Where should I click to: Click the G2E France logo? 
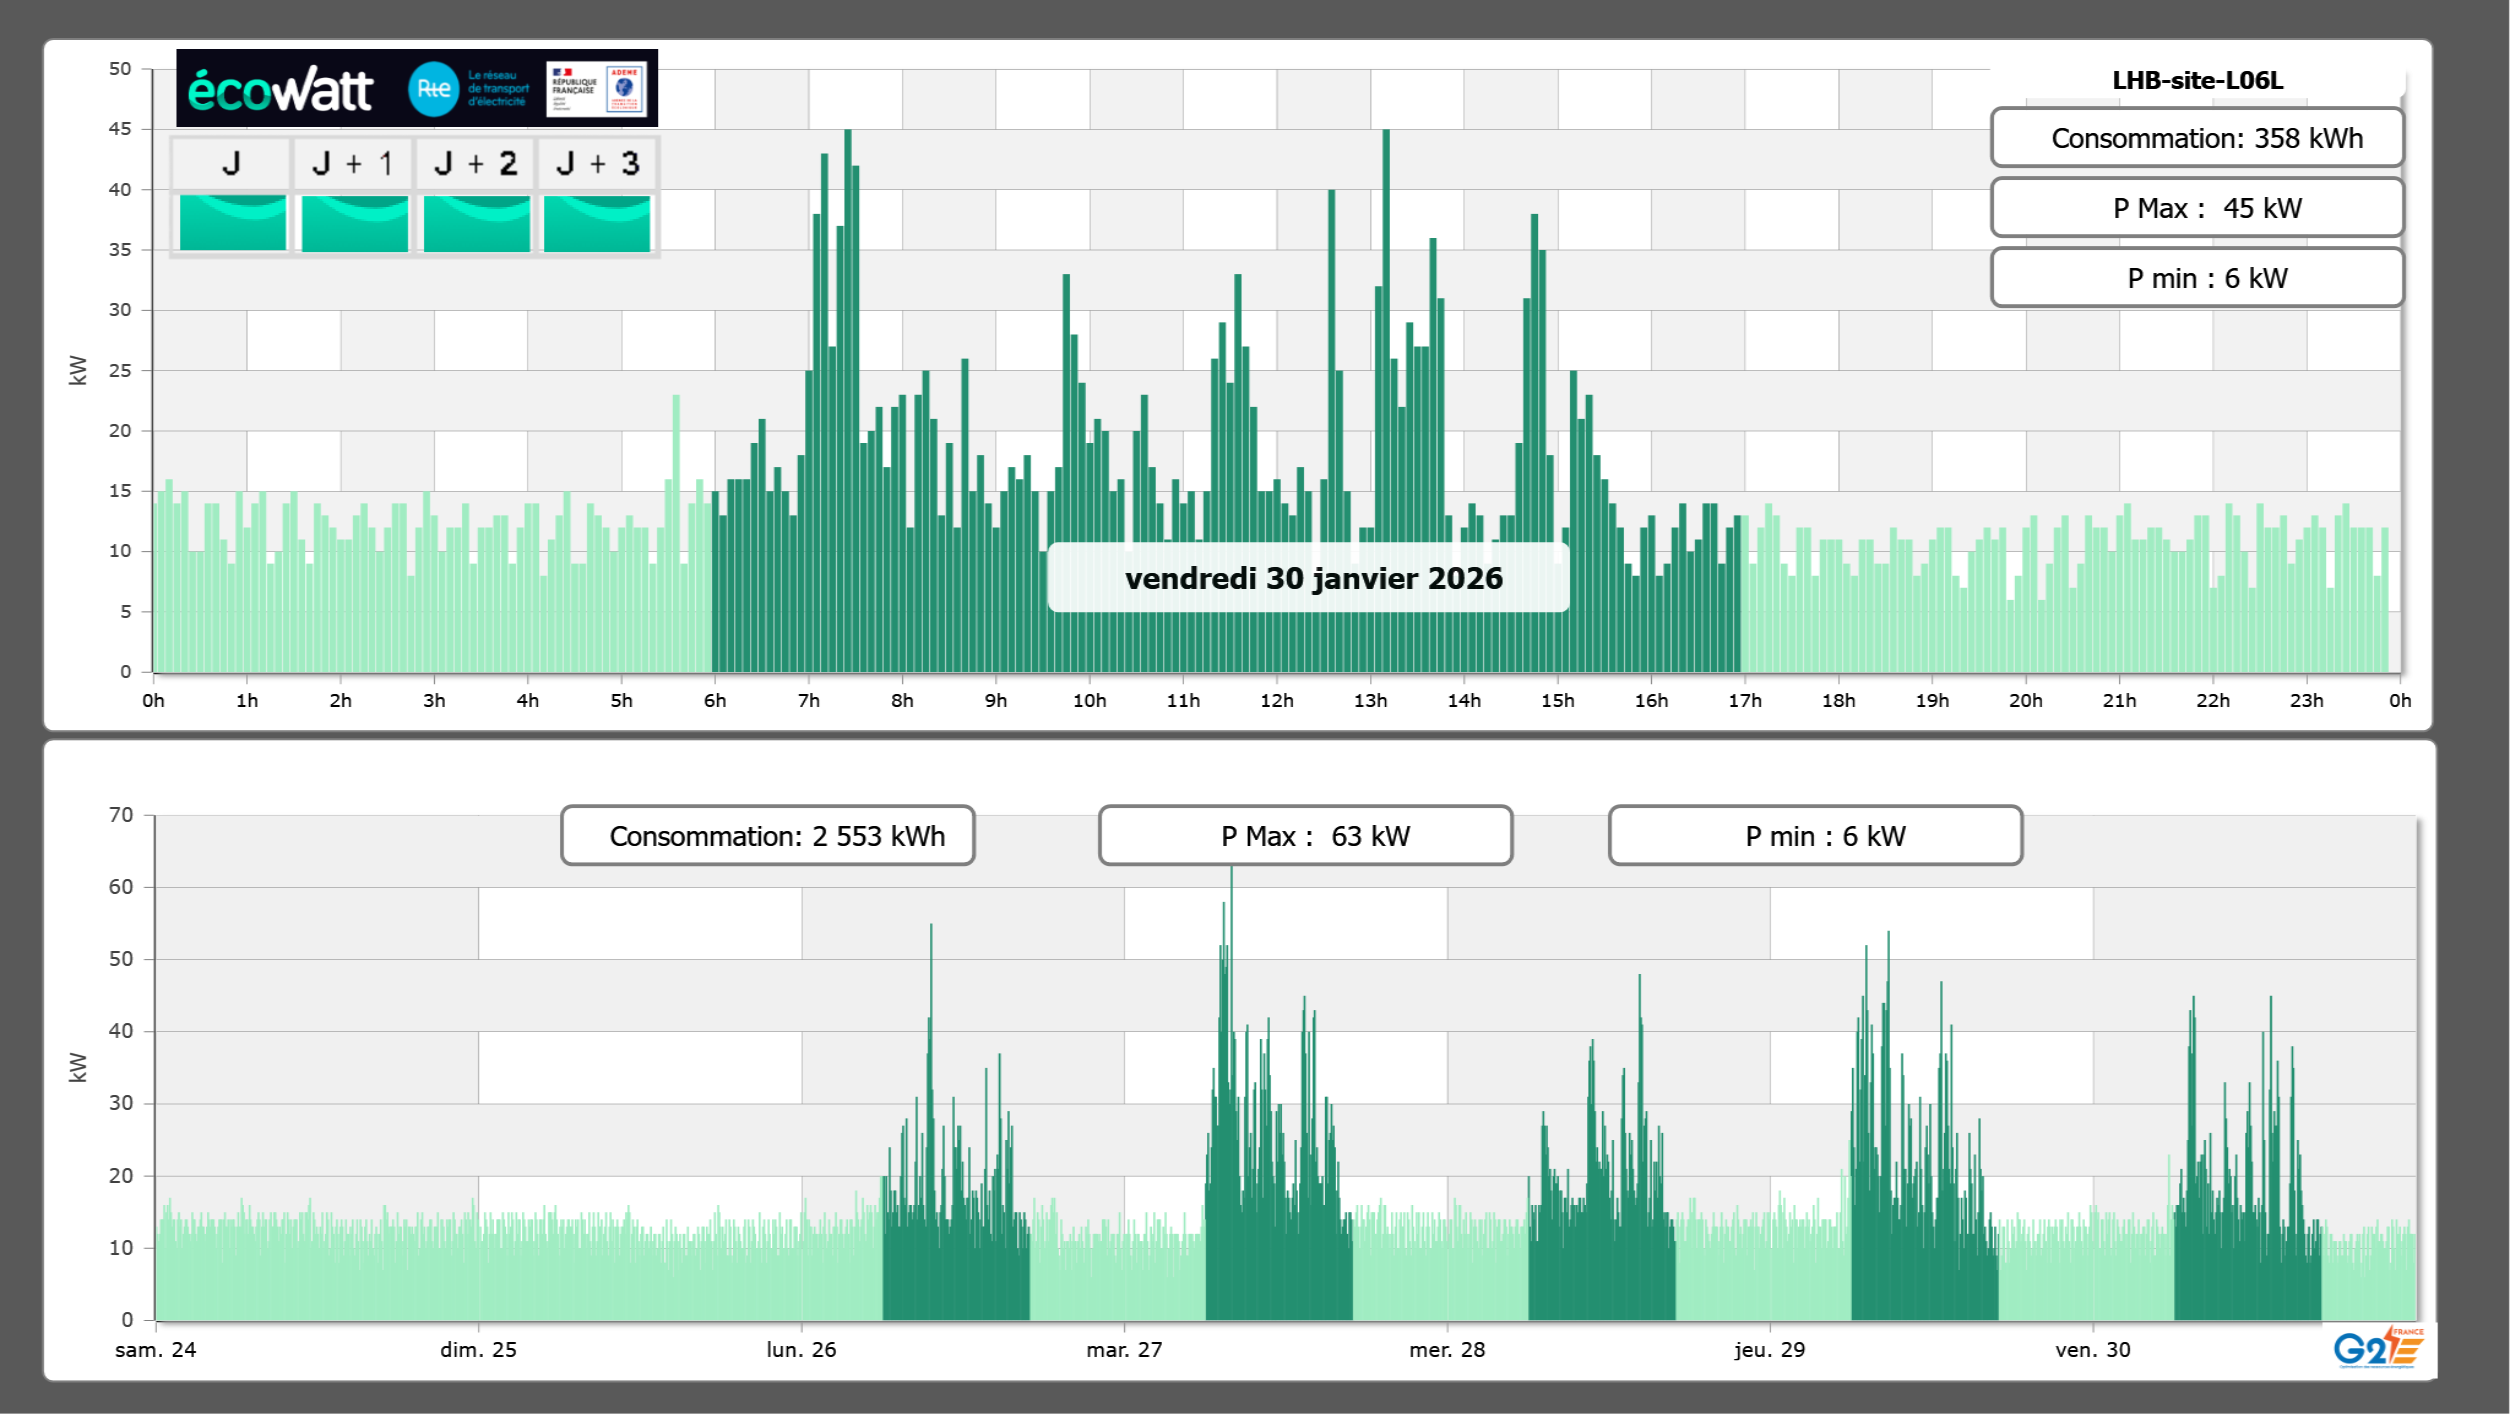tap(2378, 1348)
